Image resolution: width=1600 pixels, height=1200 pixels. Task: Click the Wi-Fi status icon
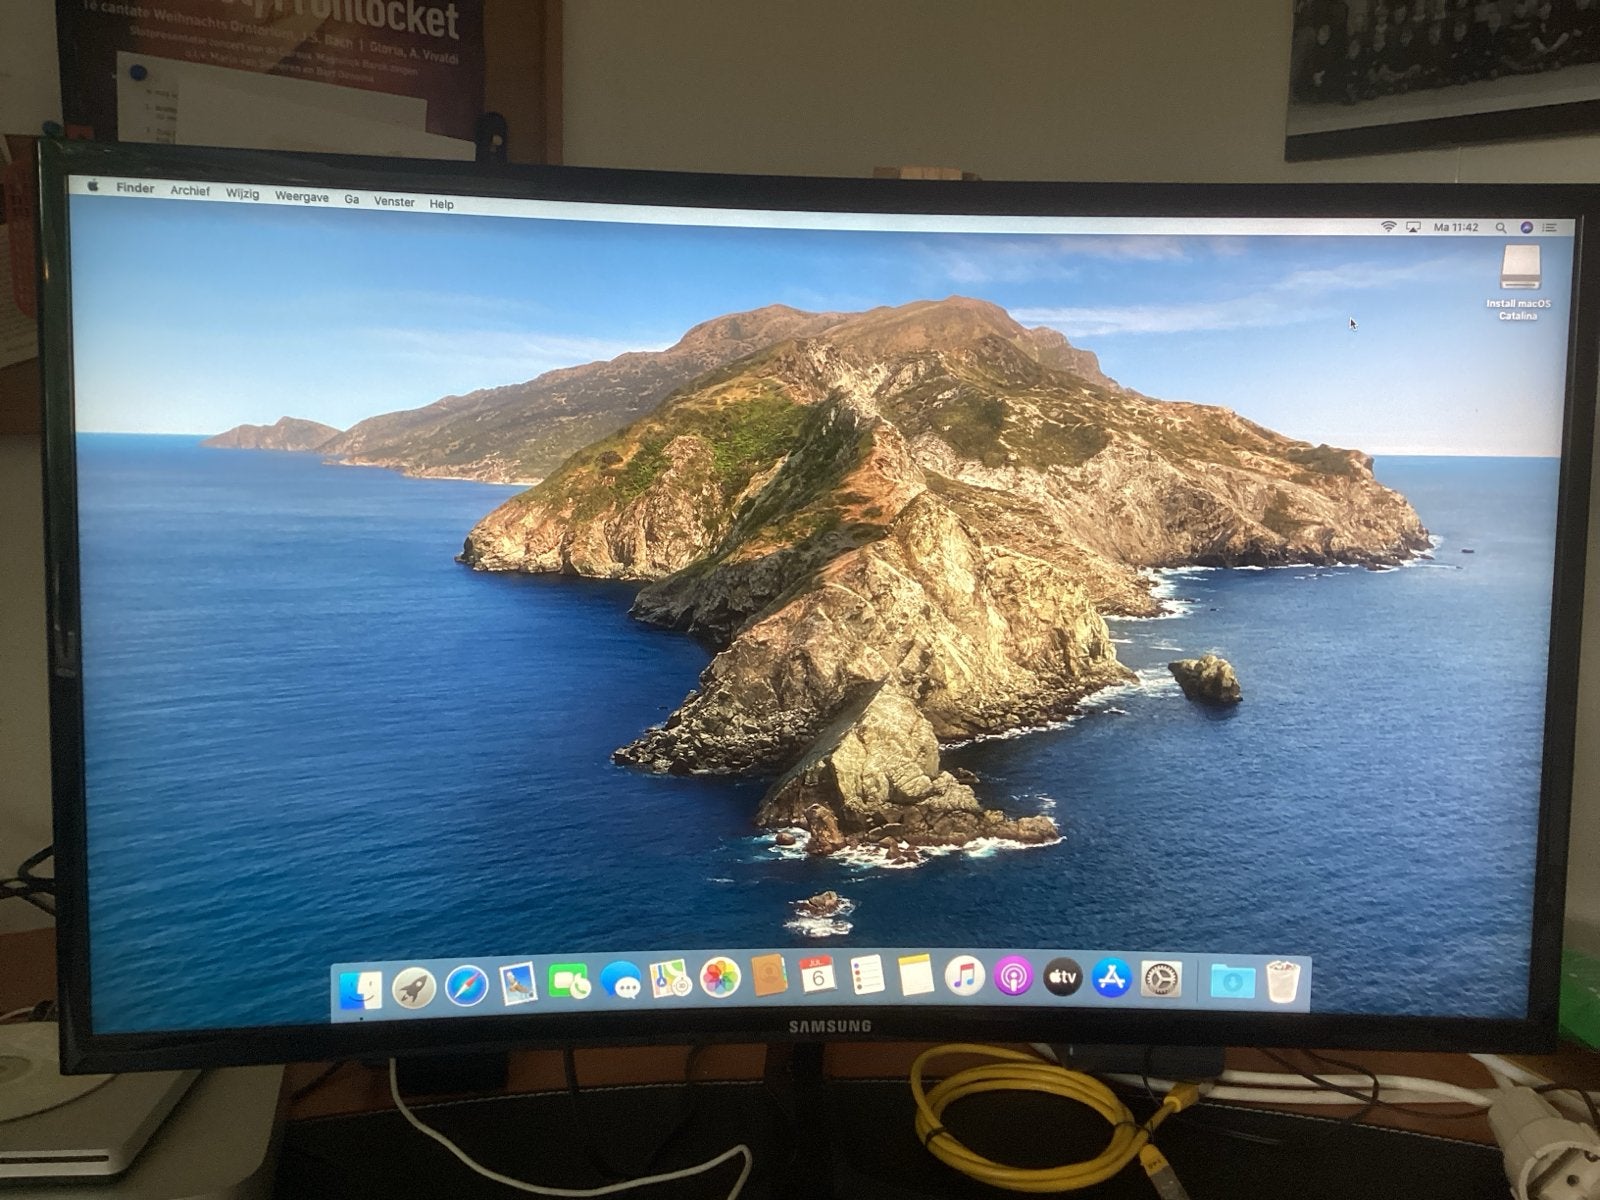click(x=1388, y=226)
